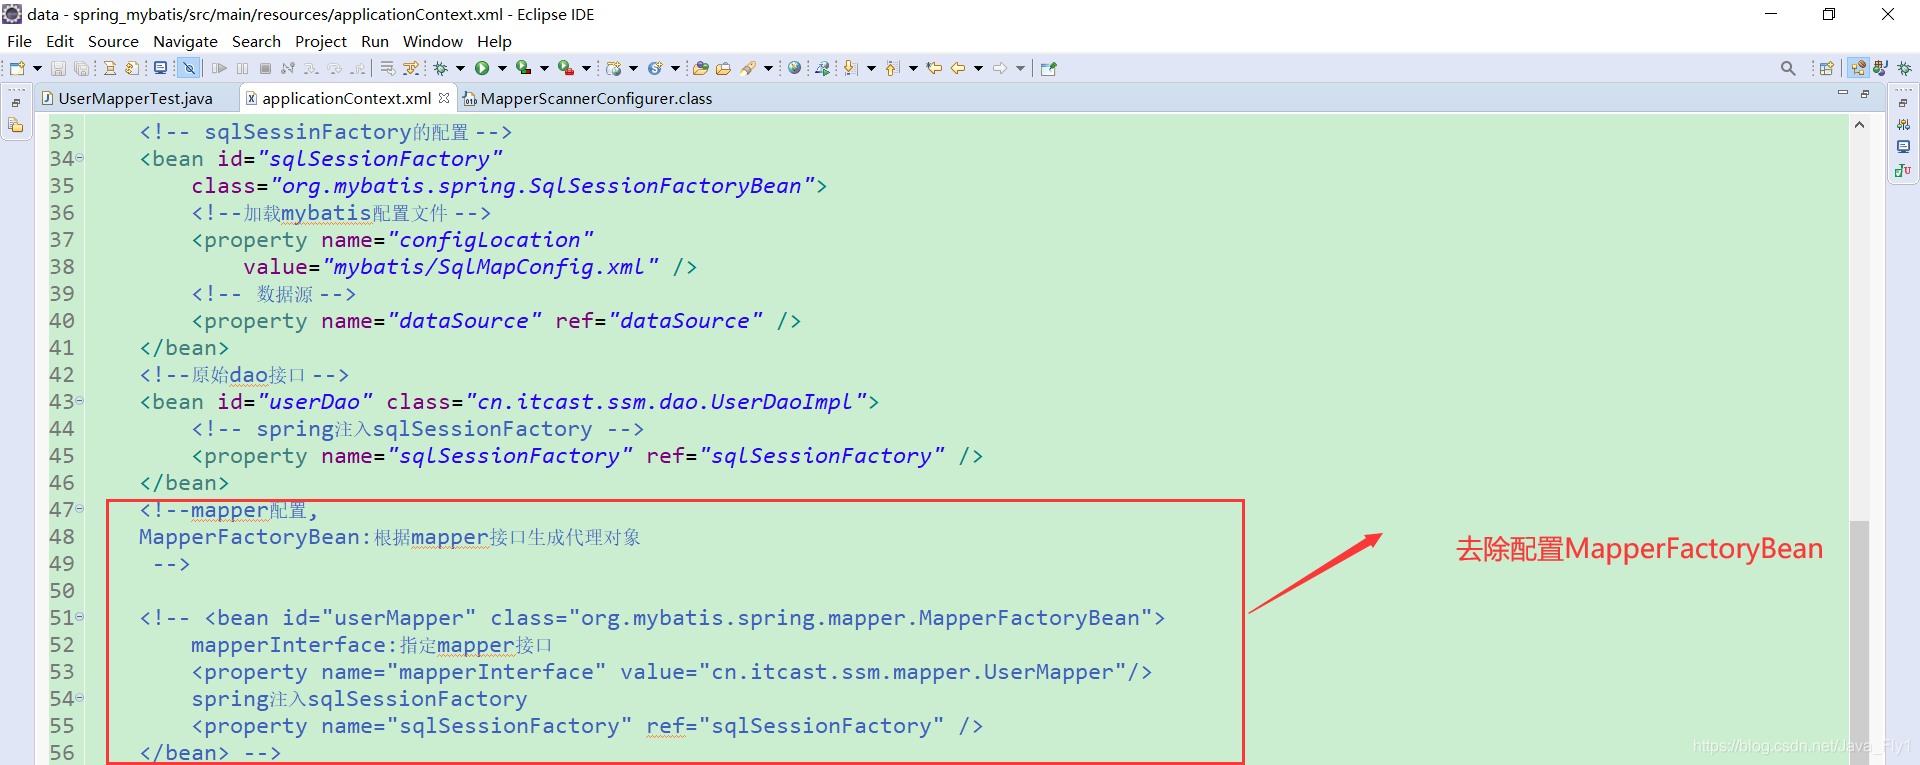Open the Navigate menu
Image resolution: width=1920 pixels, height=765 pixels.
point(185,41)
